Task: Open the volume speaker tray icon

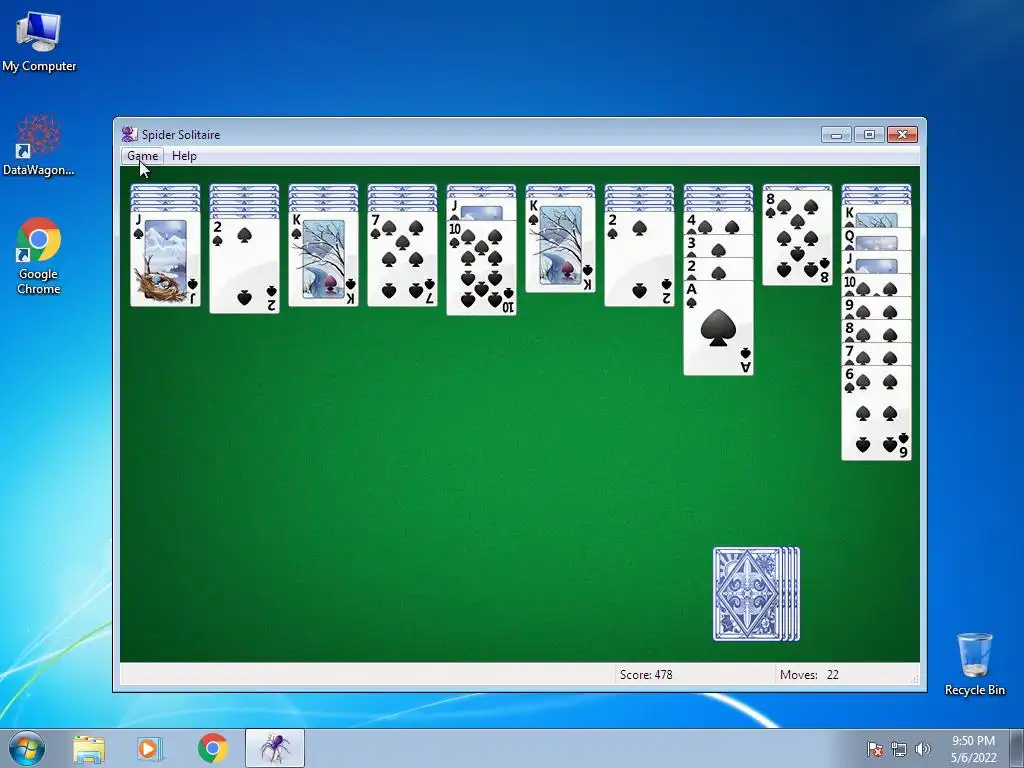Action: tap(923, 749)
